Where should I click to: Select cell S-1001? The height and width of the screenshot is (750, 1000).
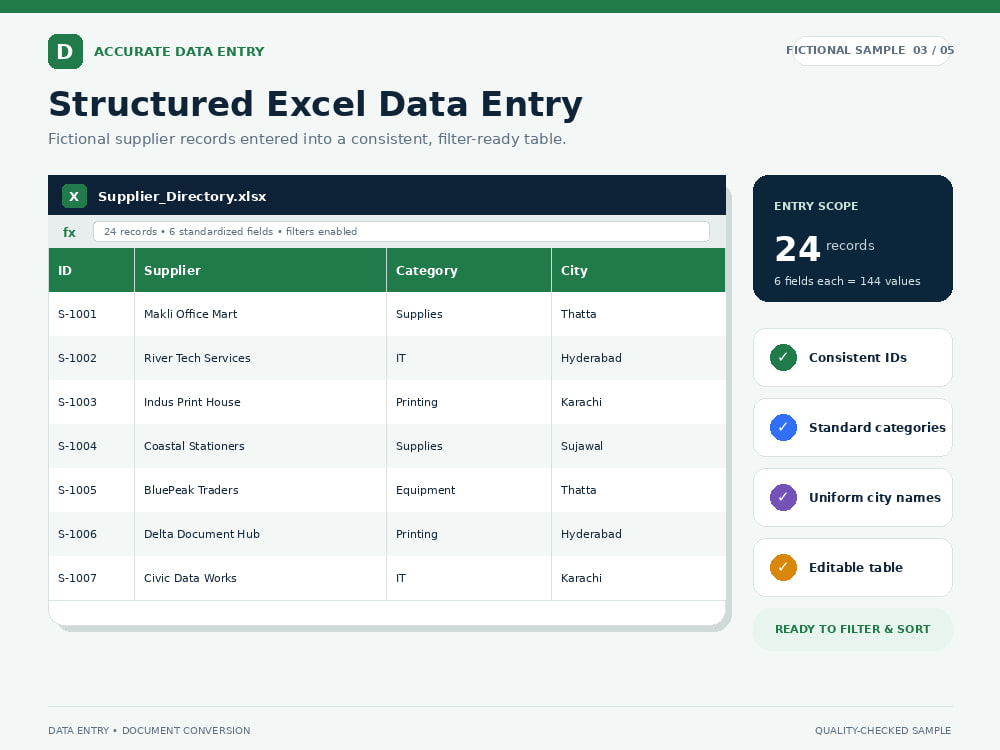tap(91, 314)
